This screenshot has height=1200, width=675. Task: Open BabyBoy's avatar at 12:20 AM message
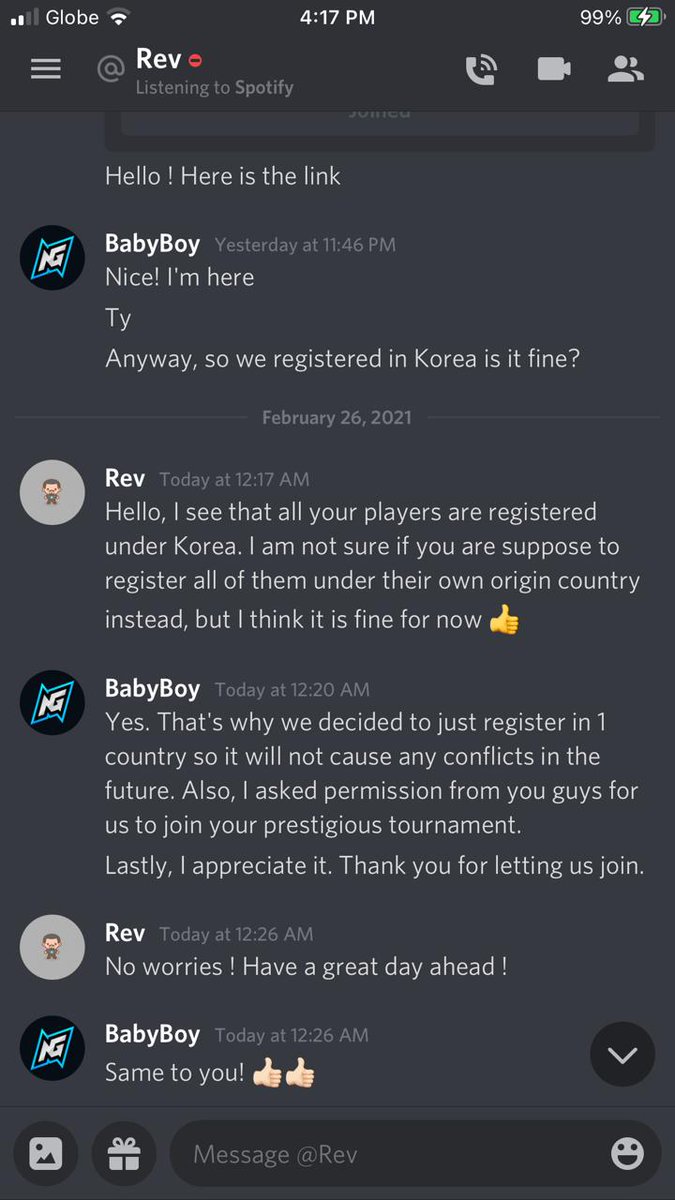(x=52, y=702)
